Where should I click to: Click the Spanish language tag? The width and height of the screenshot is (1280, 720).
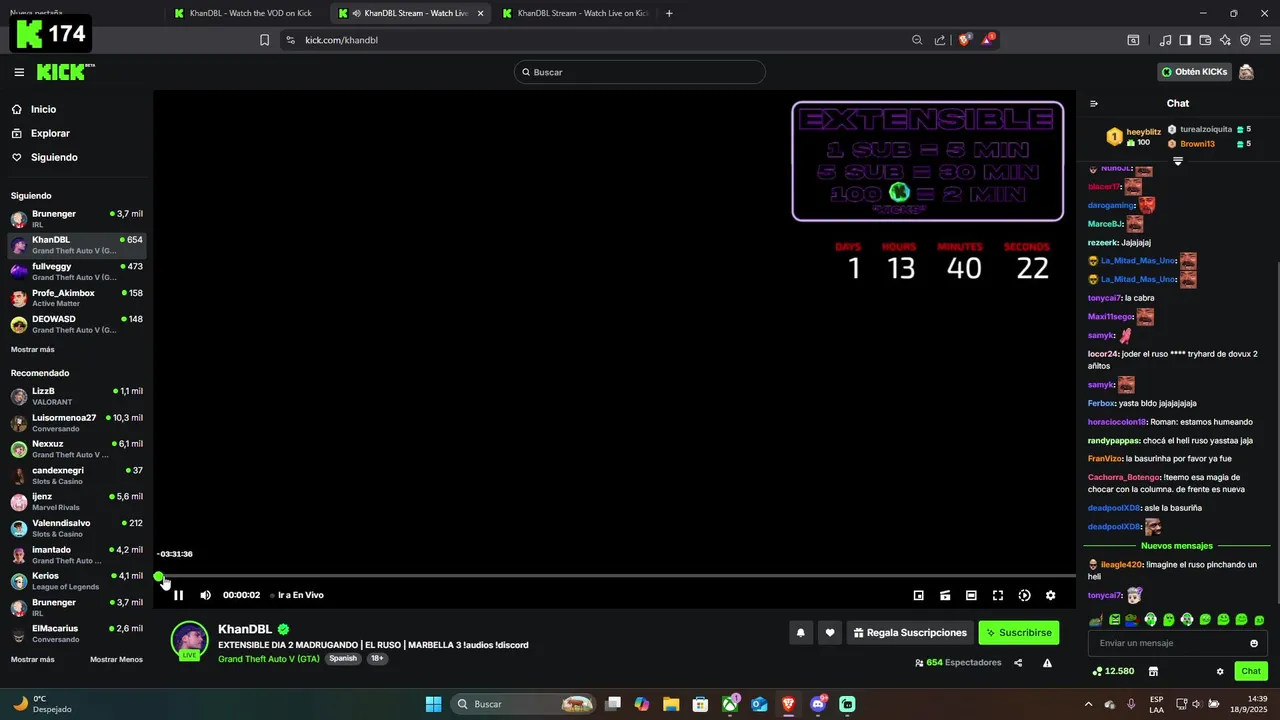pos(343,659)
